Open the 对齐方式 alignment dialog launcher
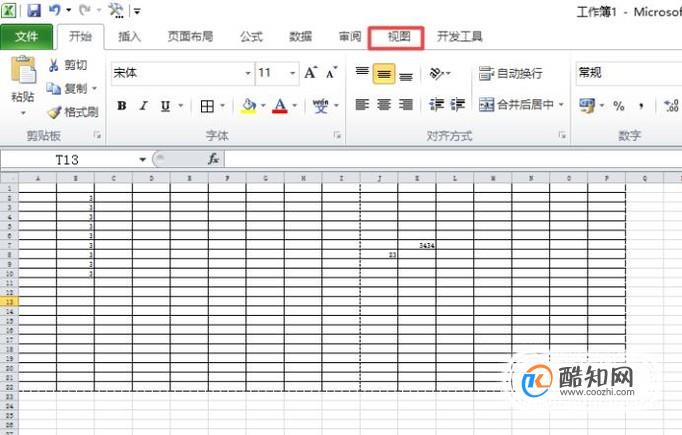 [x=562, y=136]
